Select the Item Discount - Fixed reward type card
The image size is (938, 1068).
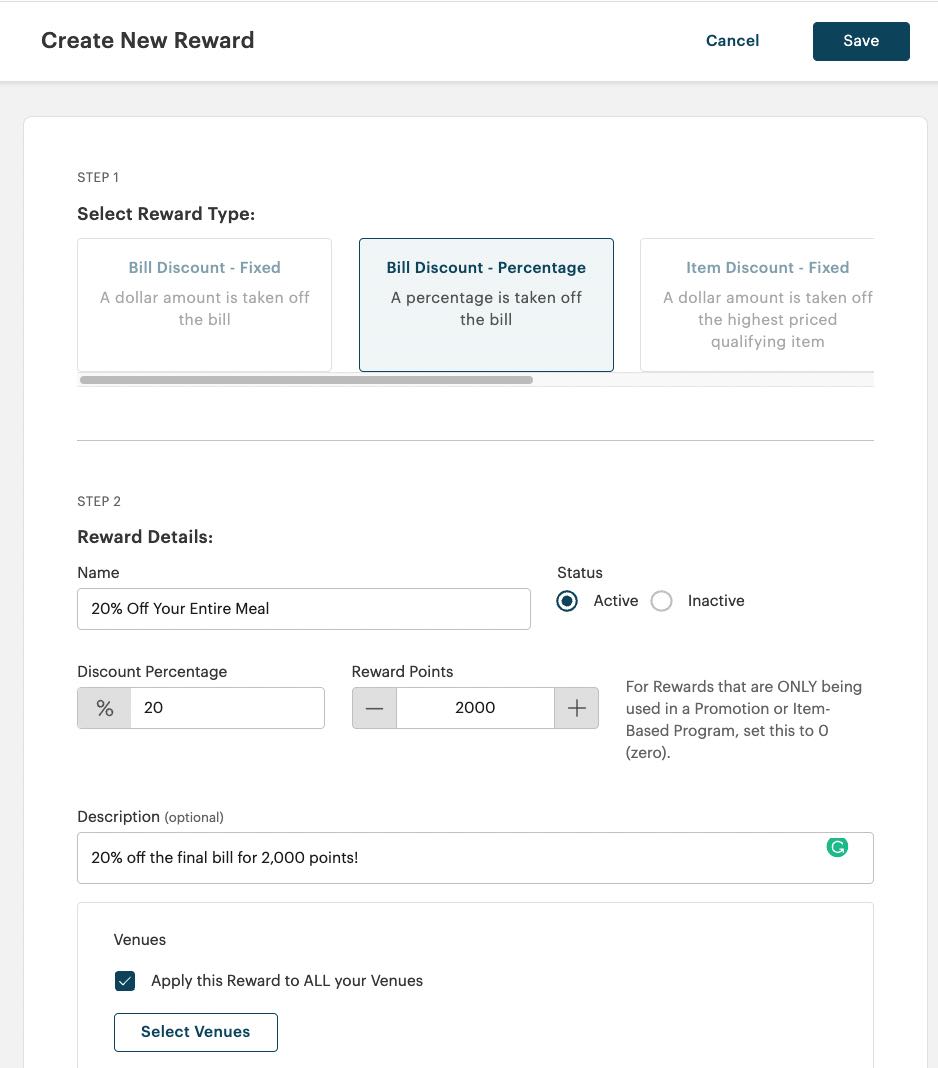[767, 302]
